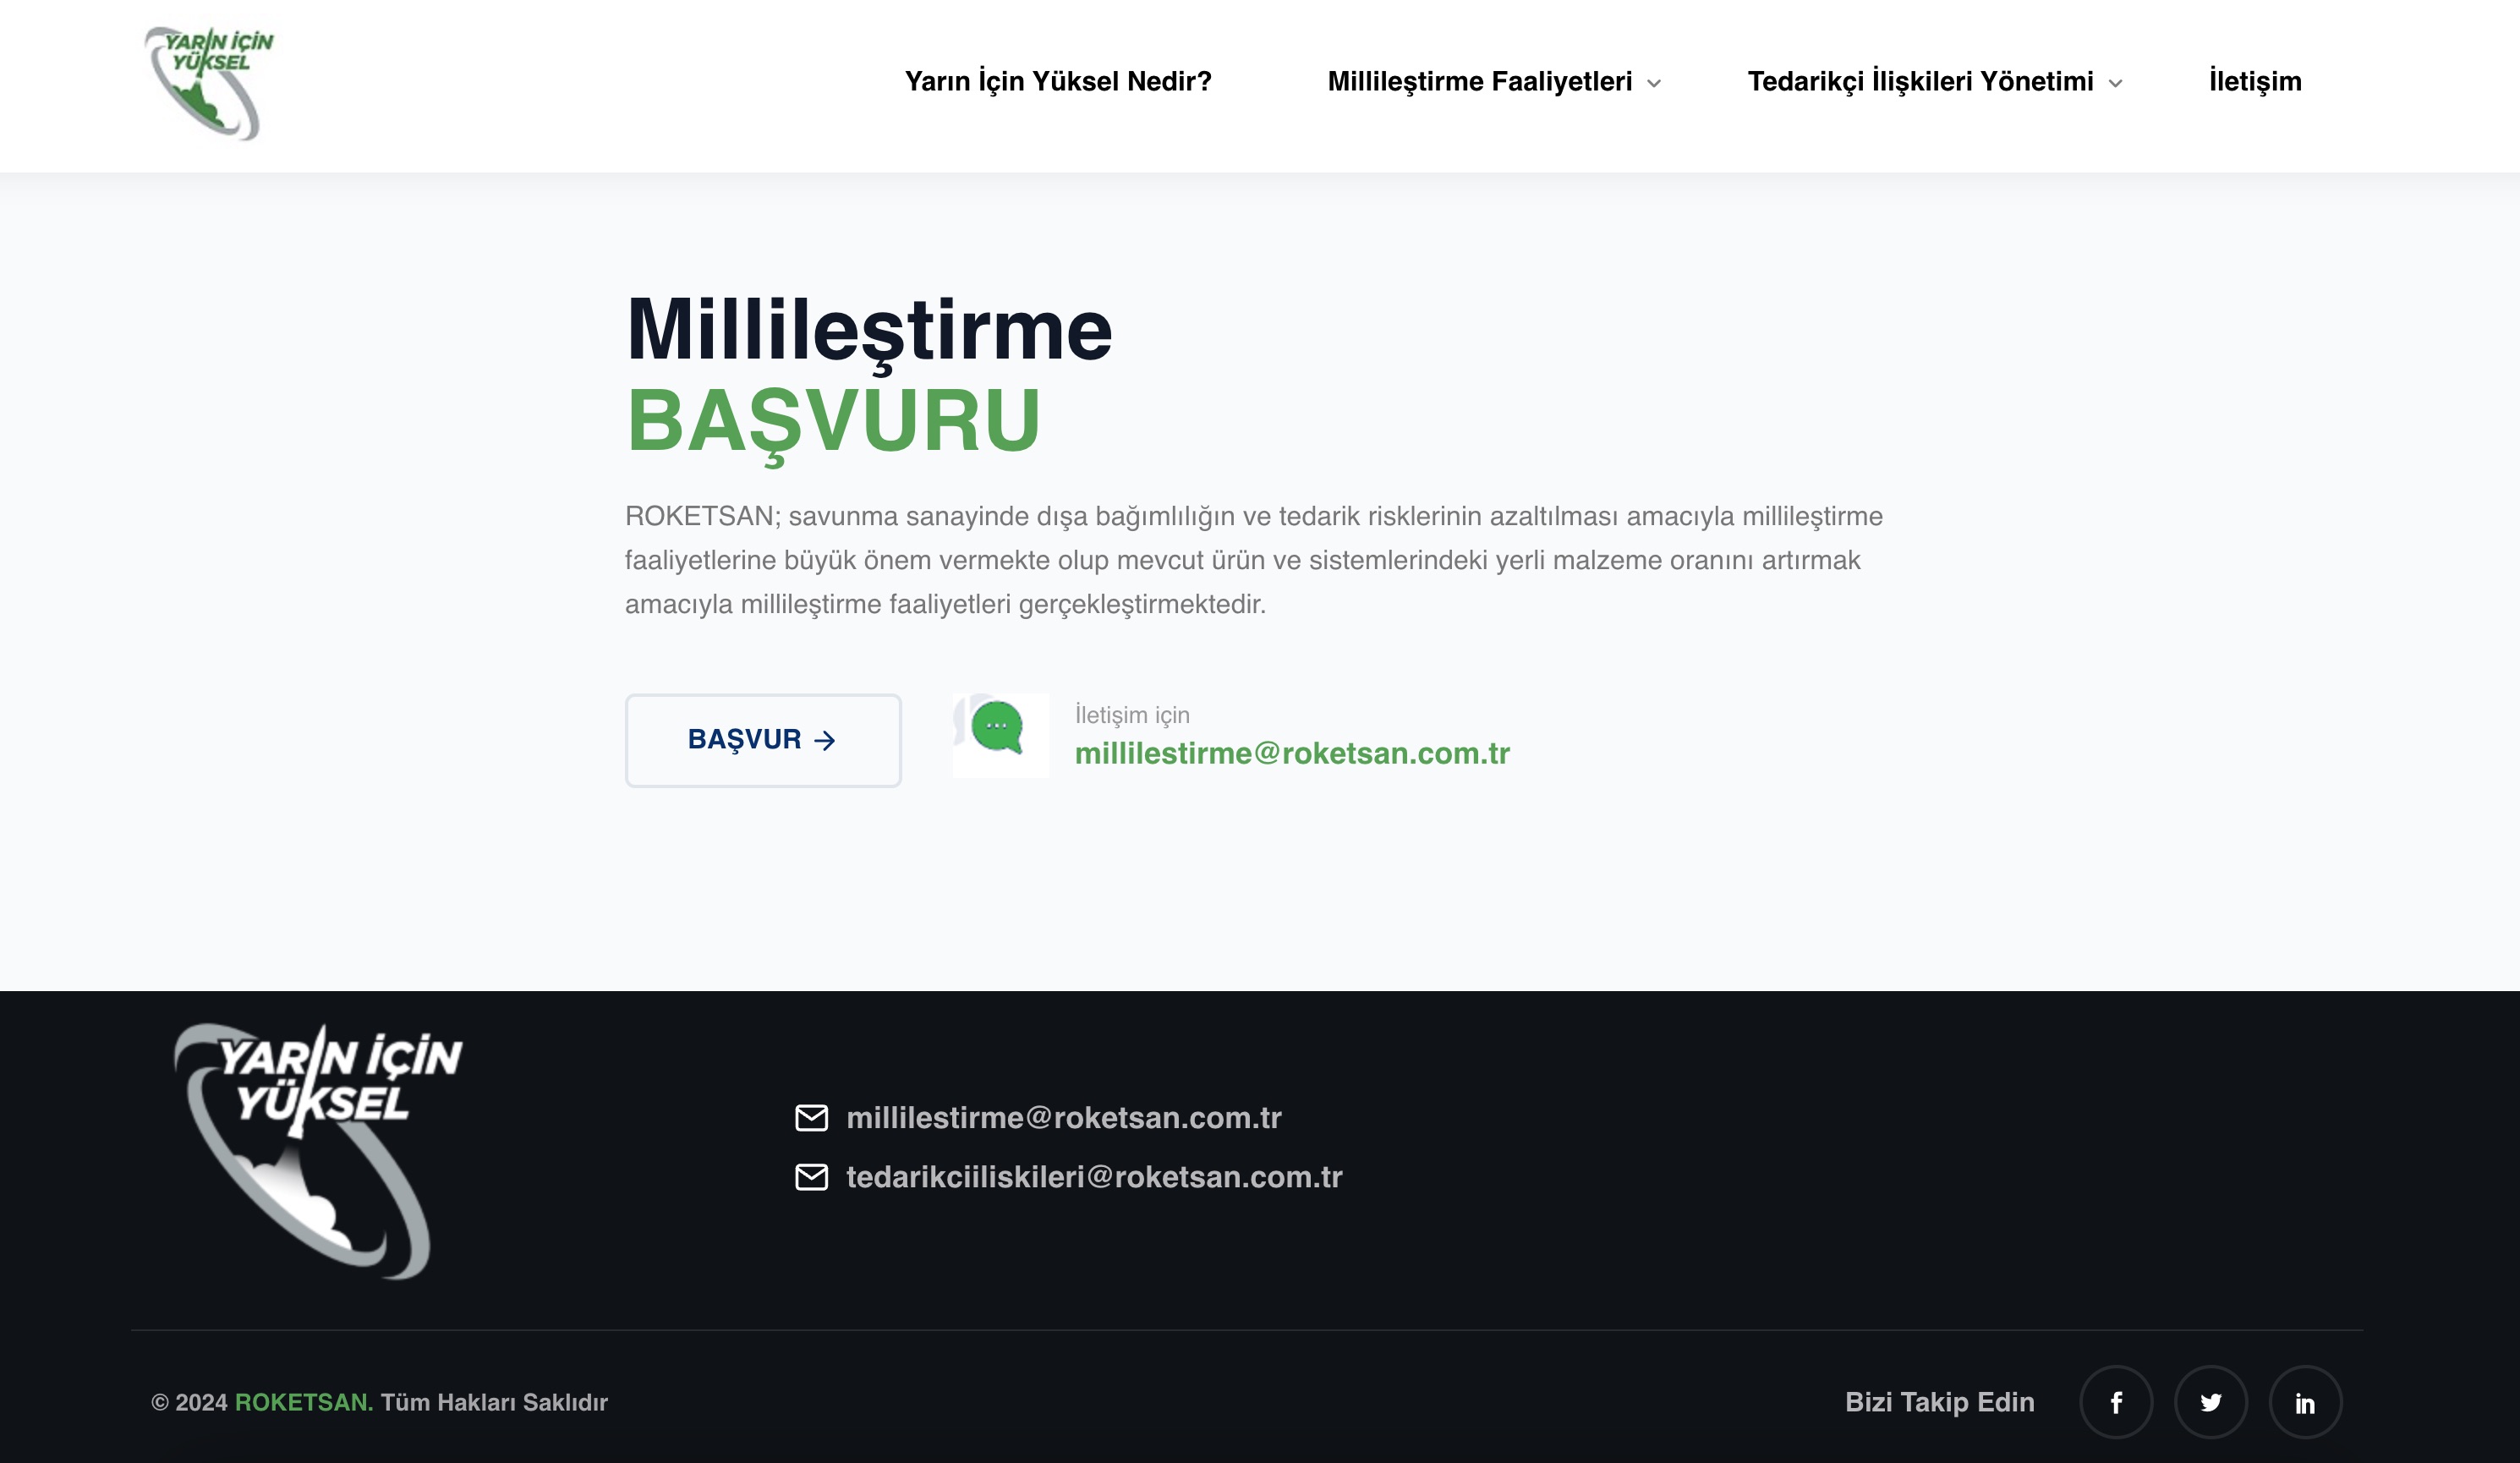Open tedarikciiliskileri@roketsan.com.tr email link

[x=1094, y=1177]
